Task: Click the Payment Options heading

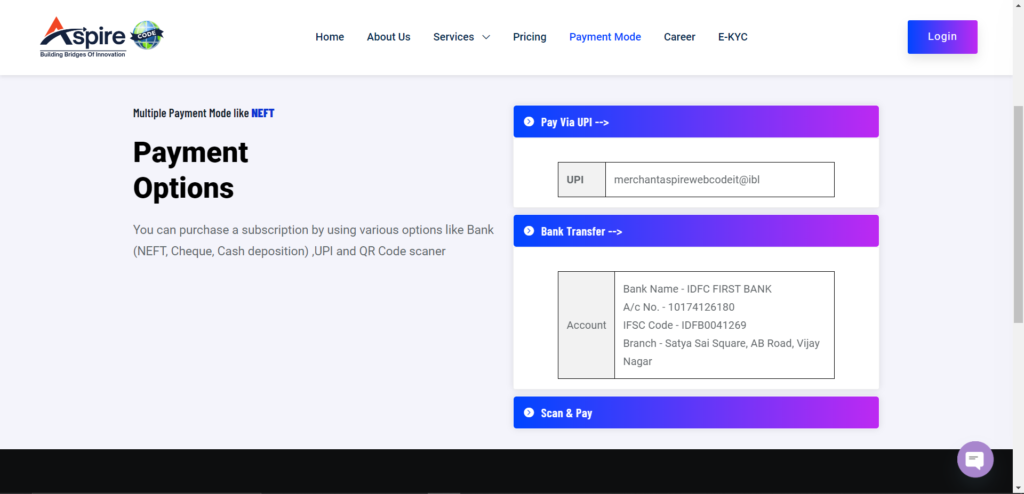Action: (x=191, y=170)
